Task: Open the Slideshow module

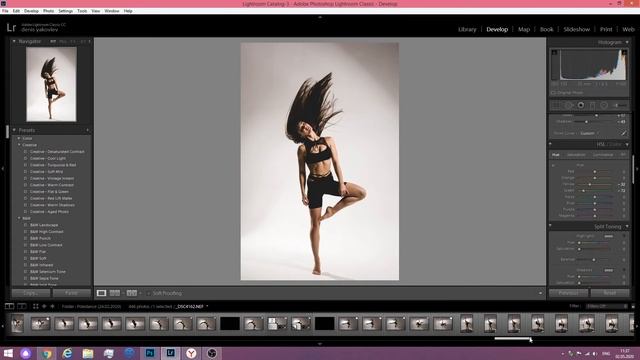Action: (x=576, y=29)
